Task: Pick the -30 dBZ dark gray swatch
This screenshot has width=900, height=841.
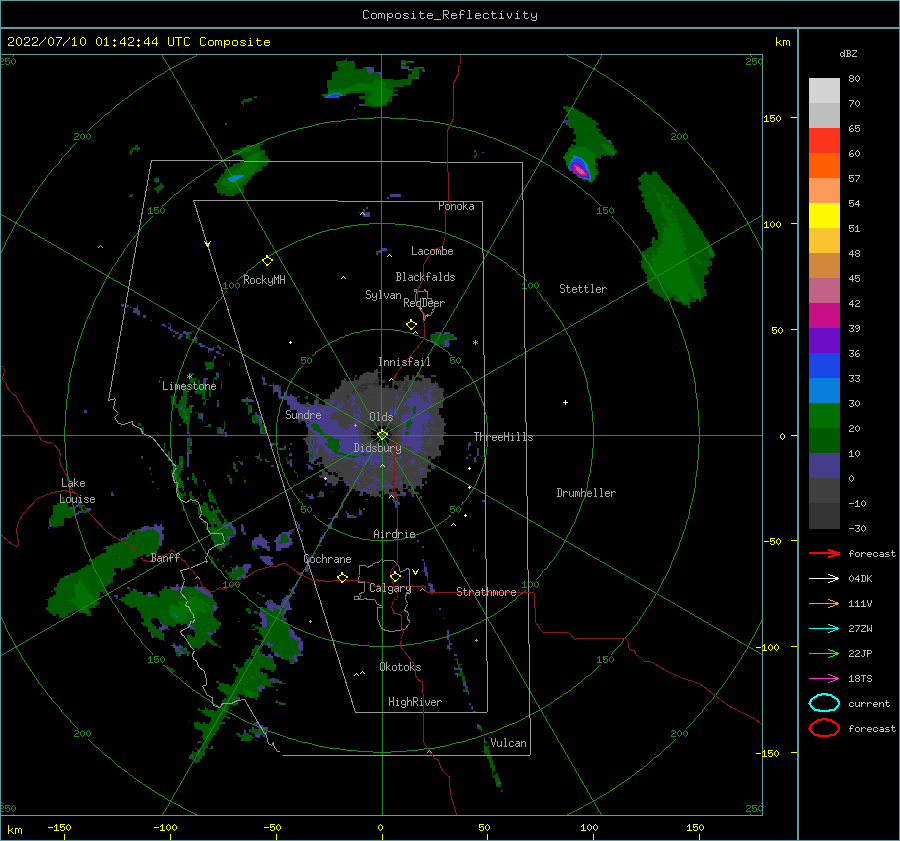Action: tap(824, 516)
